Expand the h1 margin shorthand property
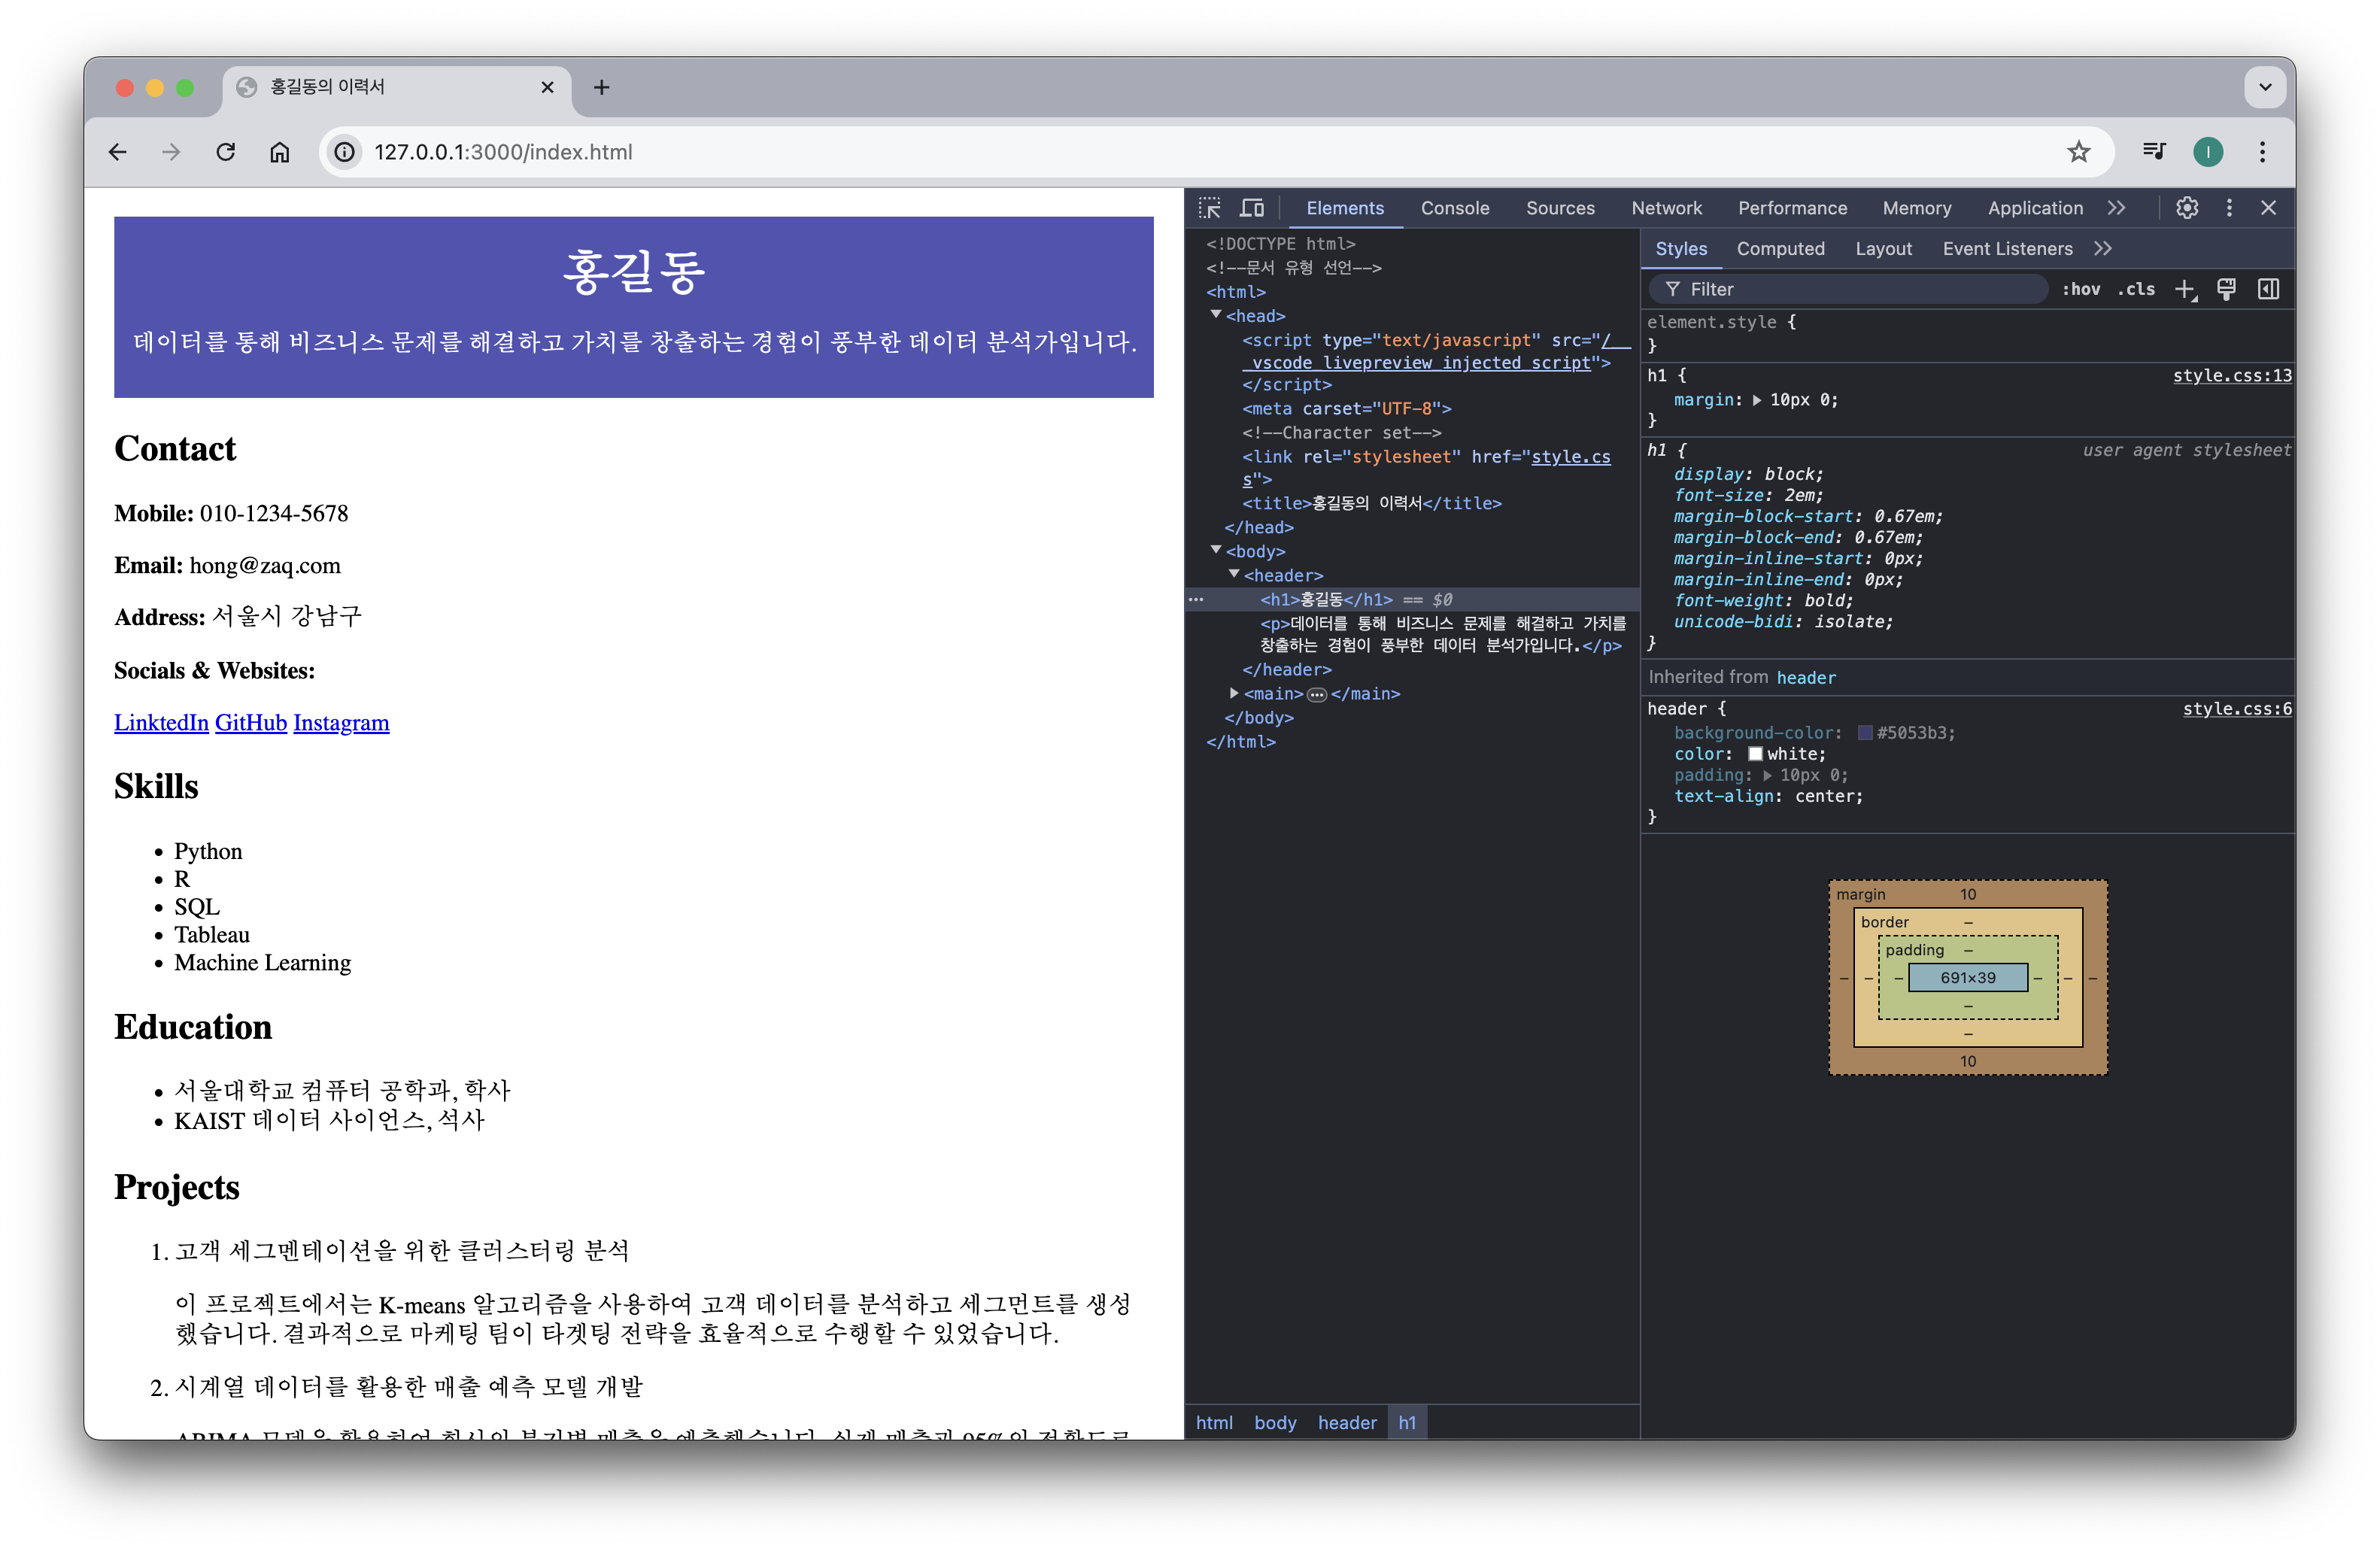This screenshot has width=2380, height=1551. click(1757, 400)
